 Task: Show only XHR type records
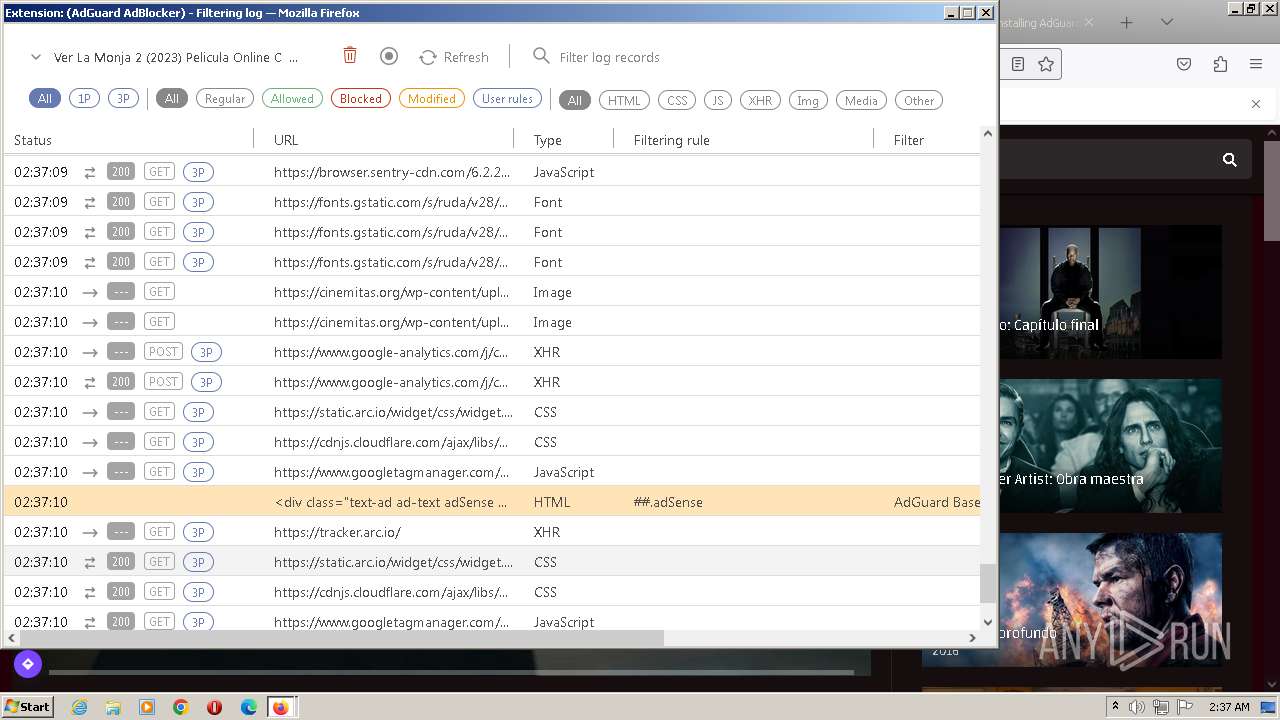(760, 100)
